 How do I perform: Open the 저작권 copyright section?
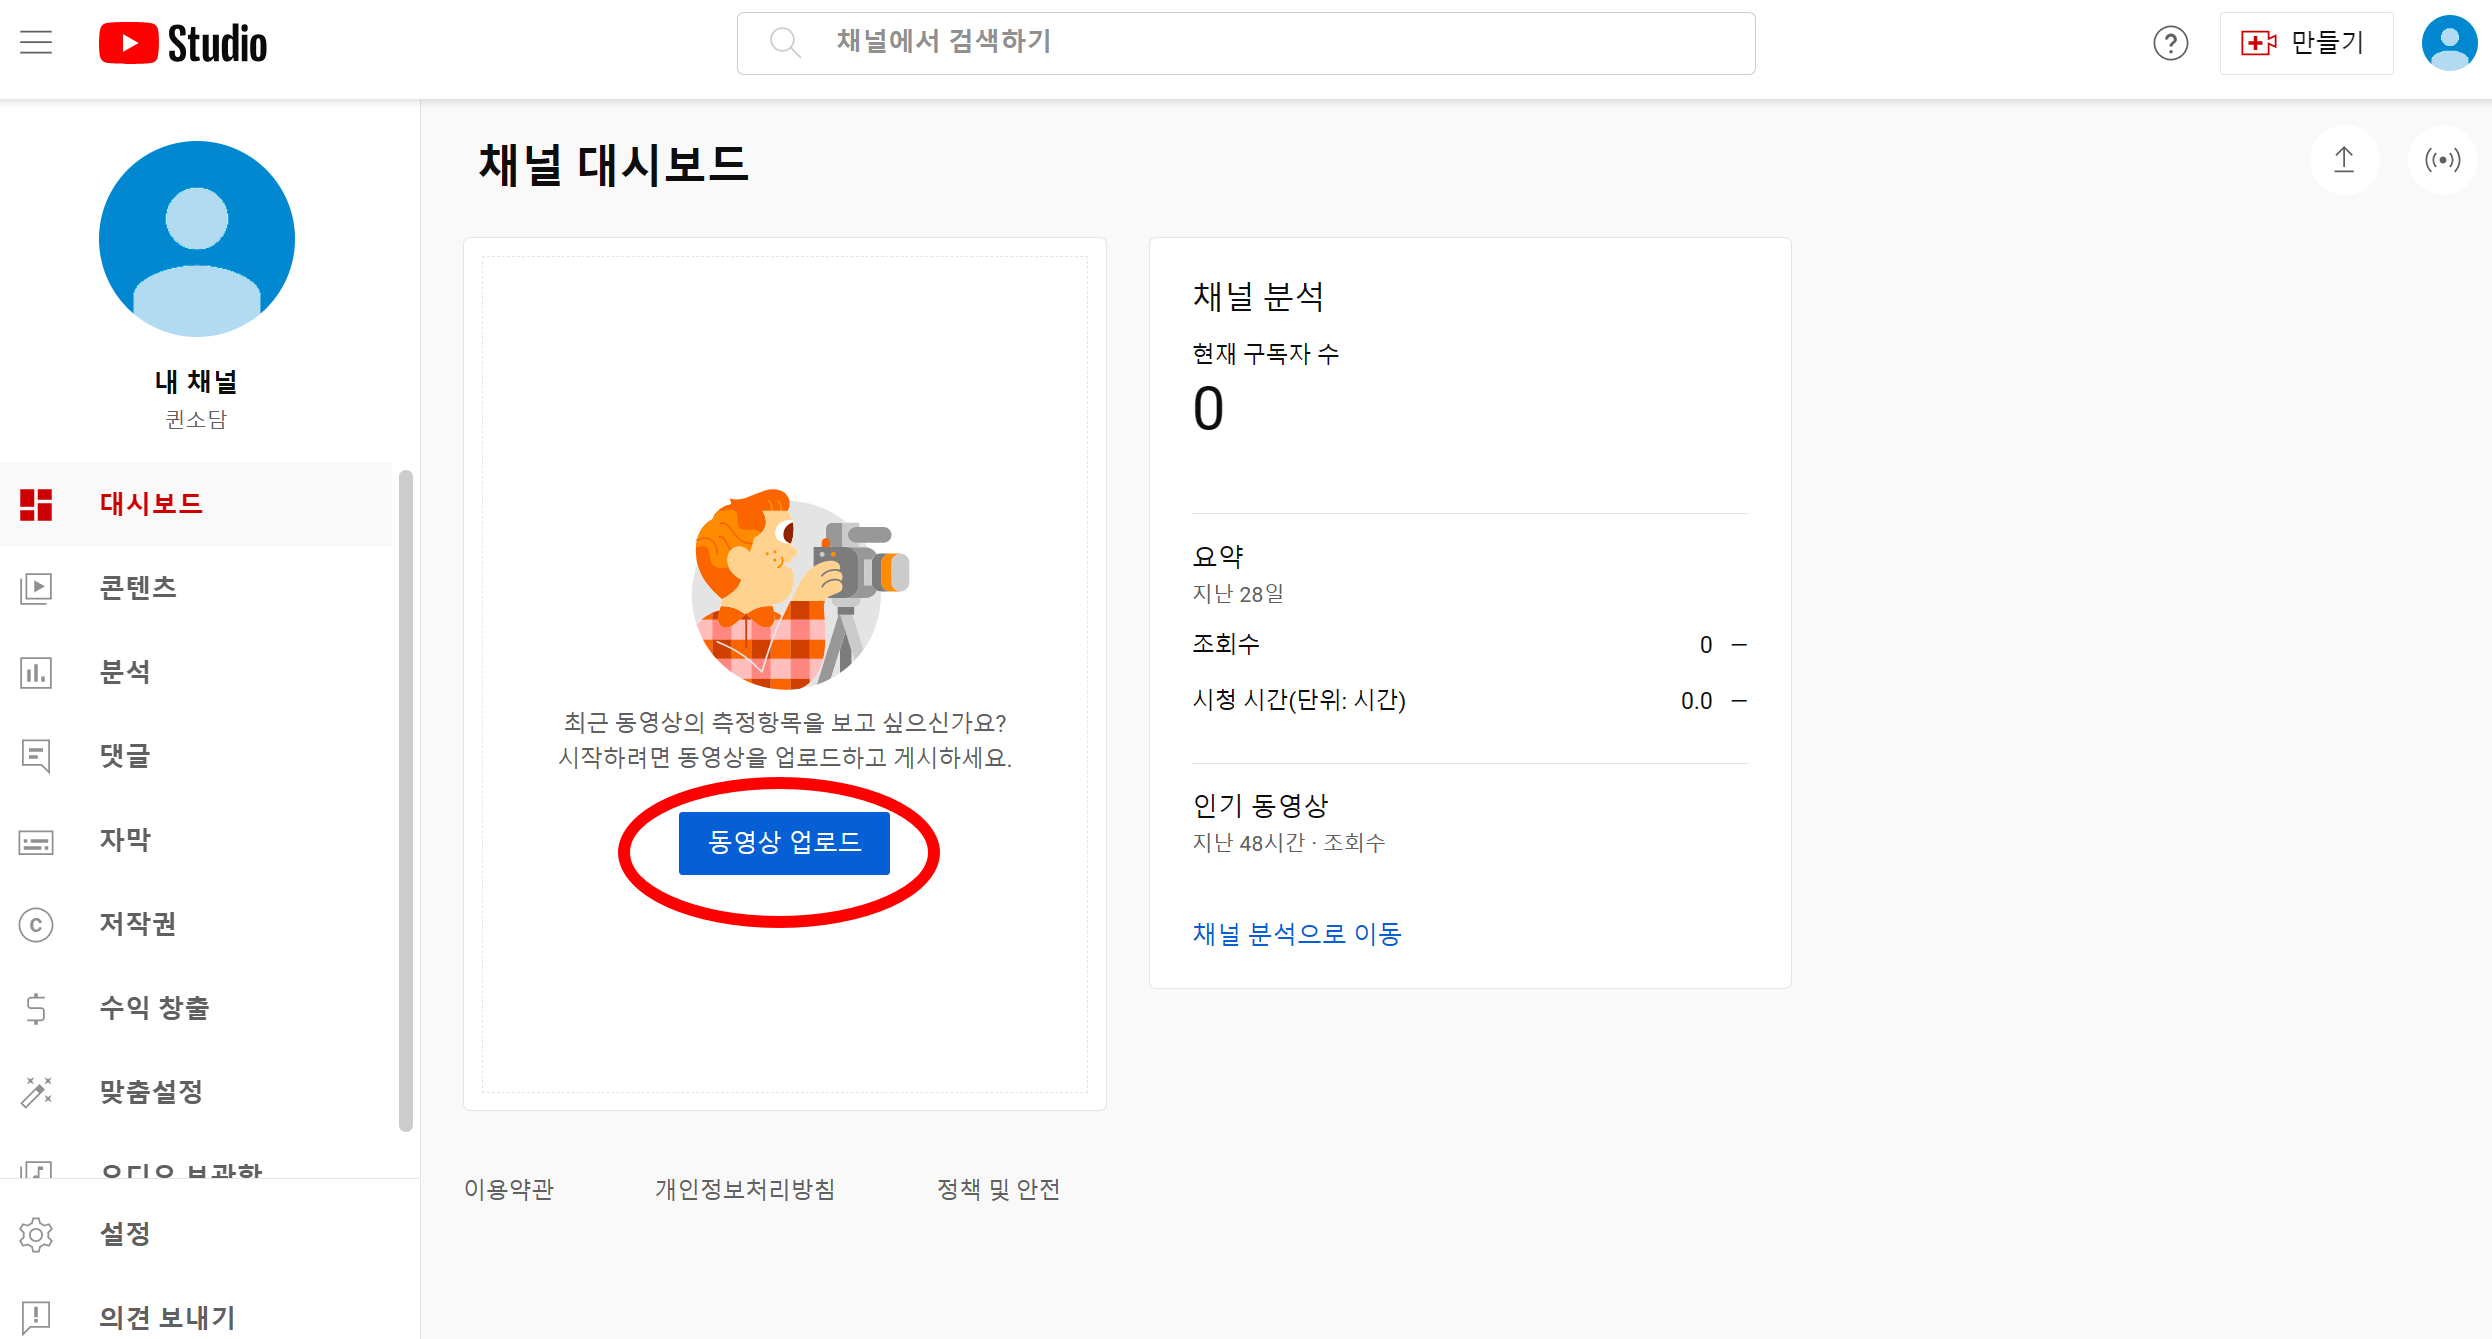pyautogui.click(x=138, y=924)
